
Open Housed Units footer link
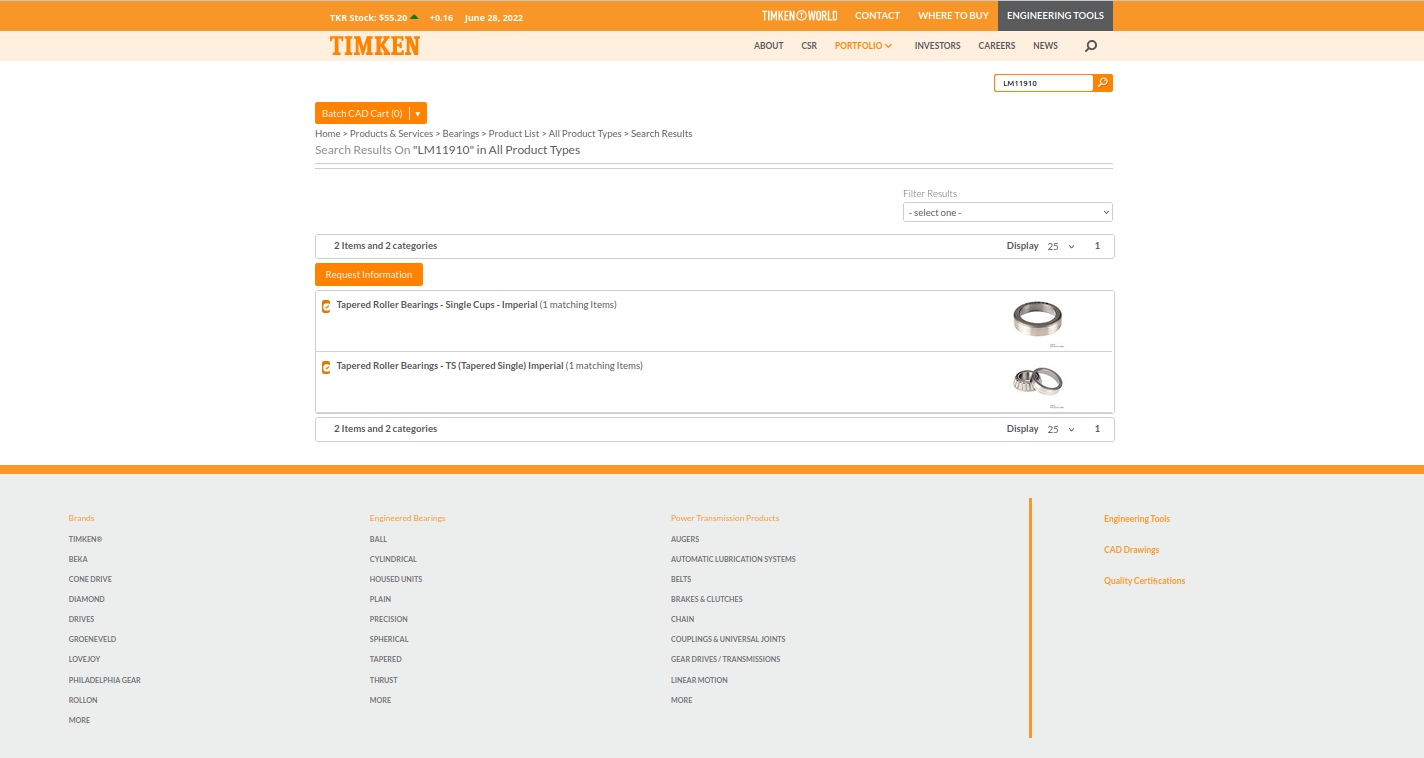(x=396, y=579)
